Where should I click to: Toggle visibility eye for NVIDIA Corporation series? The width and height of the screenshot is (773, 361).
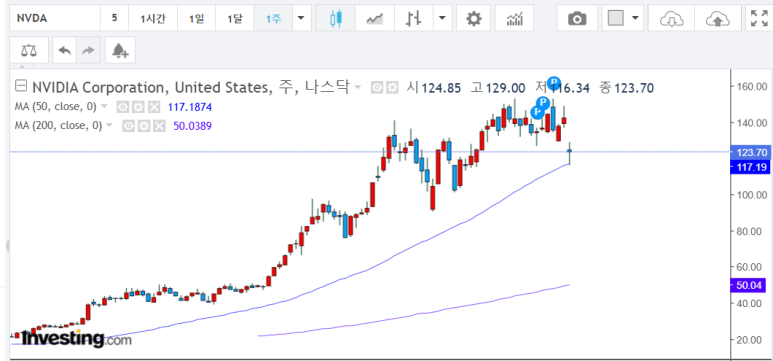[378, 88]
